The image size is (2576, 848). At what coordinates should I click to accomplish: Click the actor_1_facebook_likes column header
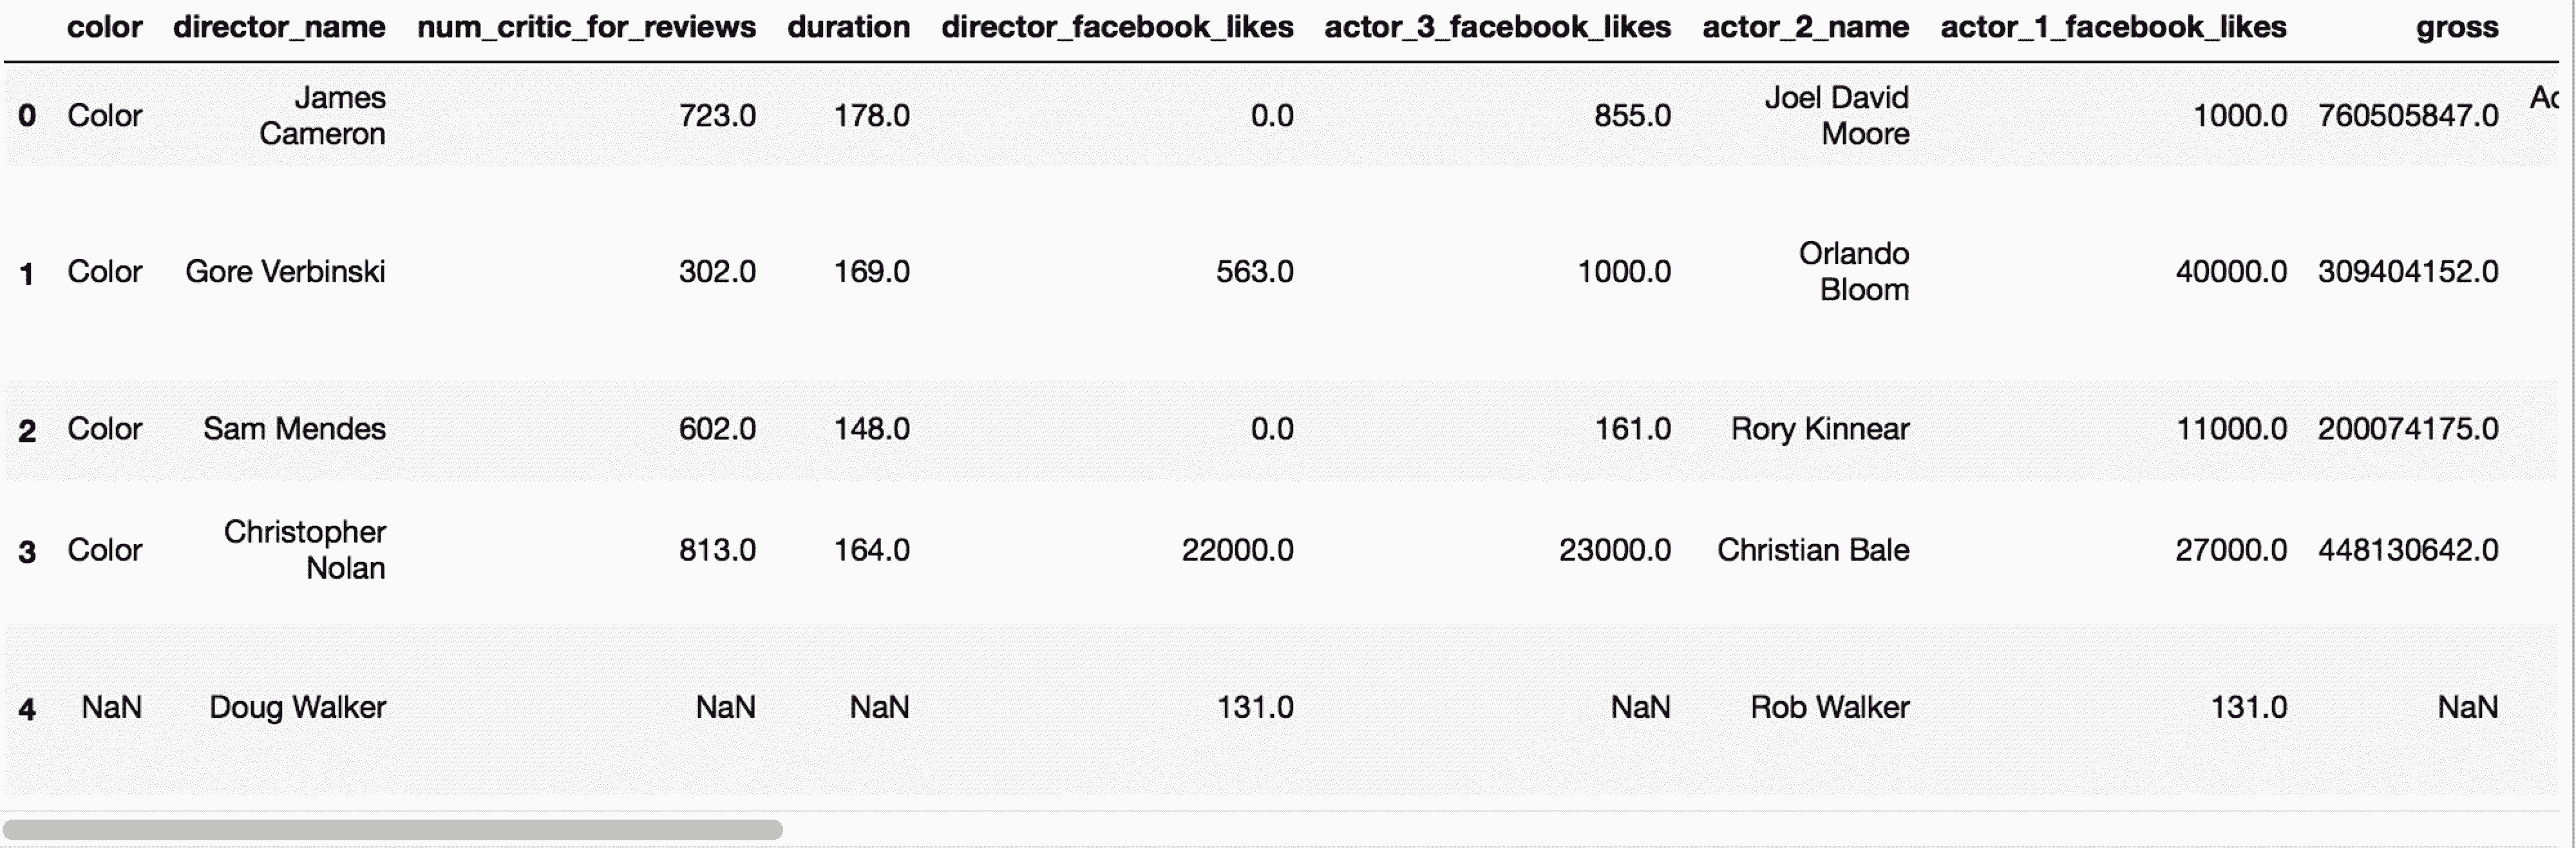click(x=2113, y=27)
